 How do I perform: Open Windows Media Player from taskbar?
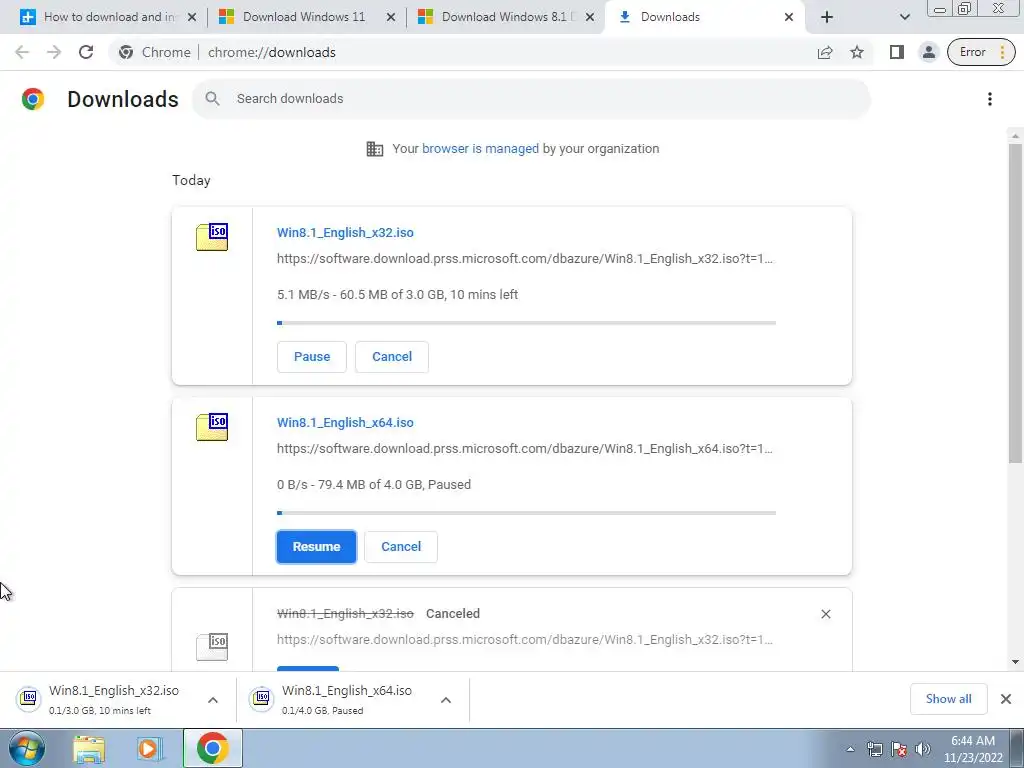[x=150, y=748]
